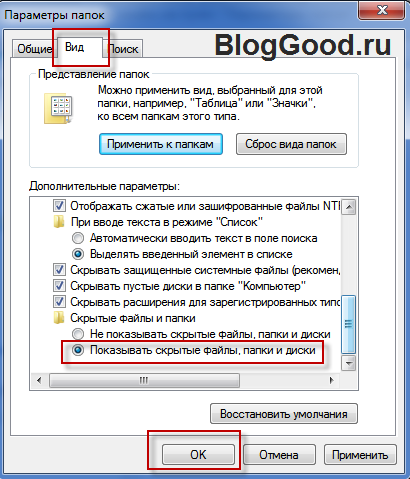The width and height of the screenshot is (410, 479).
Task: Toggle Скрывать защищенные системные файлы checkbox
Action: [x=59, y=270]
